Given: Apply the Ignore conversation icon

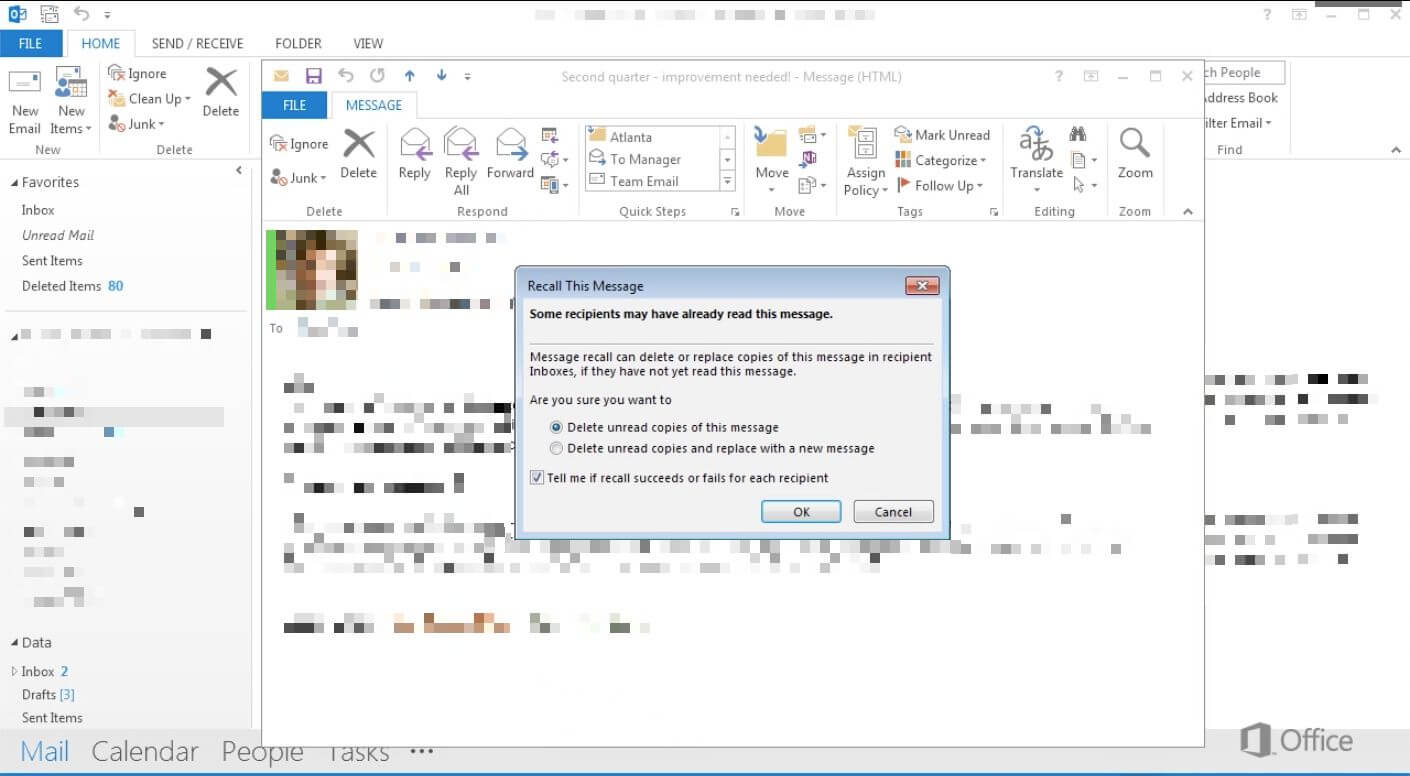Looking at the screenshot, I should point(299,143).
